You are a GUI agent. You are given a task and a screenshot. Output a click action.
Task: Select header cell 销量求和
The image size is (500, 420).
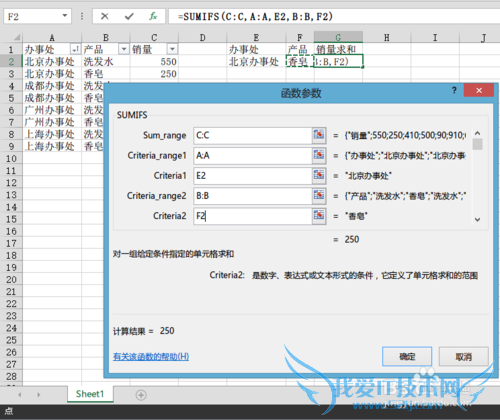pyautogui.click(x=338, y=49)
